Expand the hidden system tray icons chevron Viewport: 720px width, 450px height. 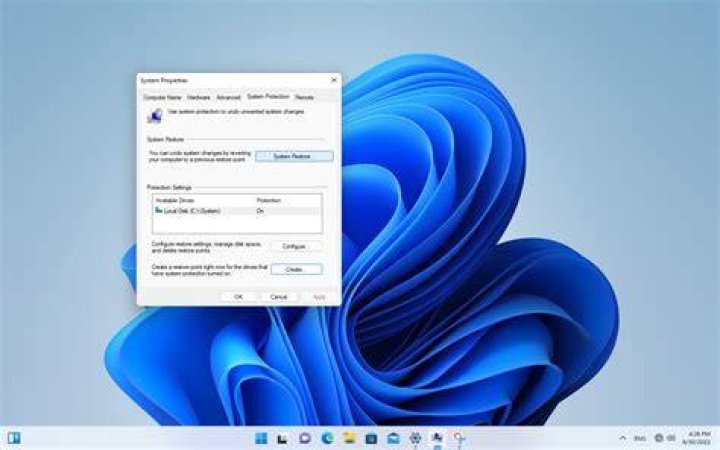tap(623, 438)
